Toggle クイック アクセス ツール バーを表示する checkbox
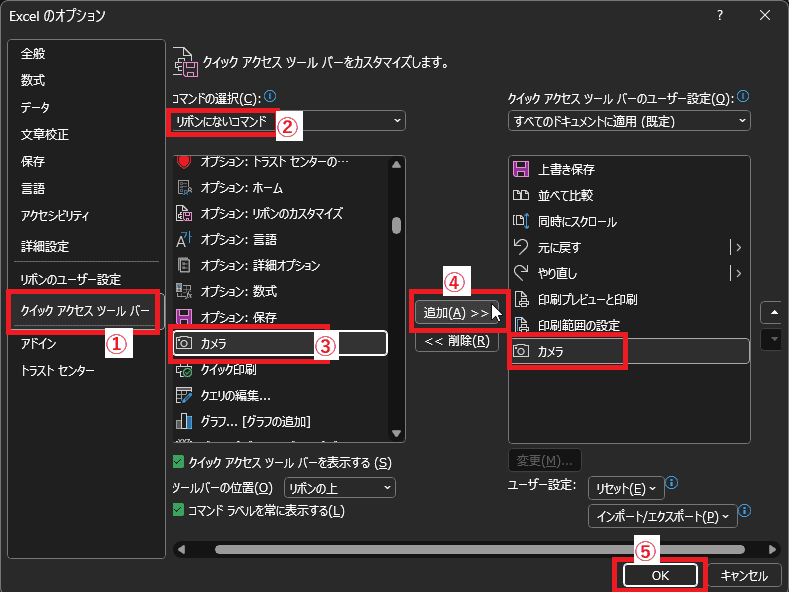Image resolution: width=789 pixels, height=592 pixels. pyautogui.click(x=179, y=462)
